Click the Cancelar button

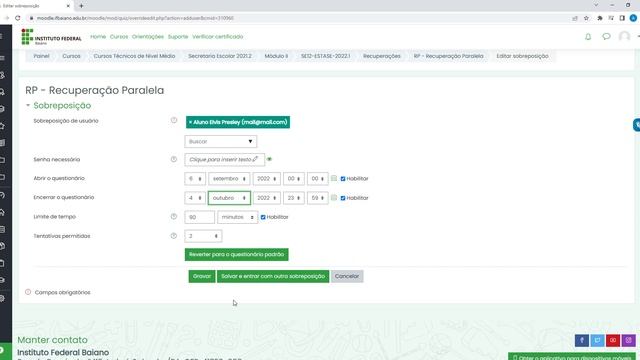pyautogui.click(x=347, y=276)
